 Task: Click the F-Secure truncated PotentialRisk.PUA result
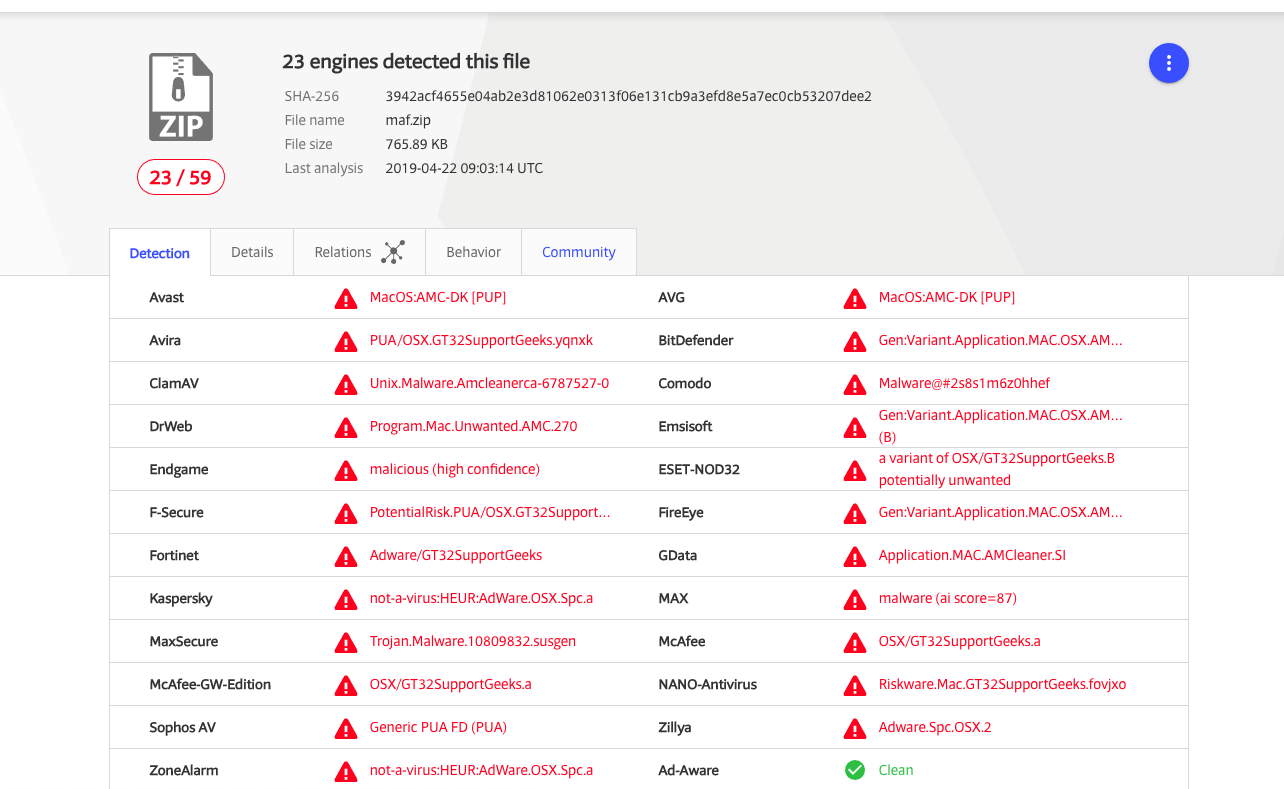pos(490,512)
